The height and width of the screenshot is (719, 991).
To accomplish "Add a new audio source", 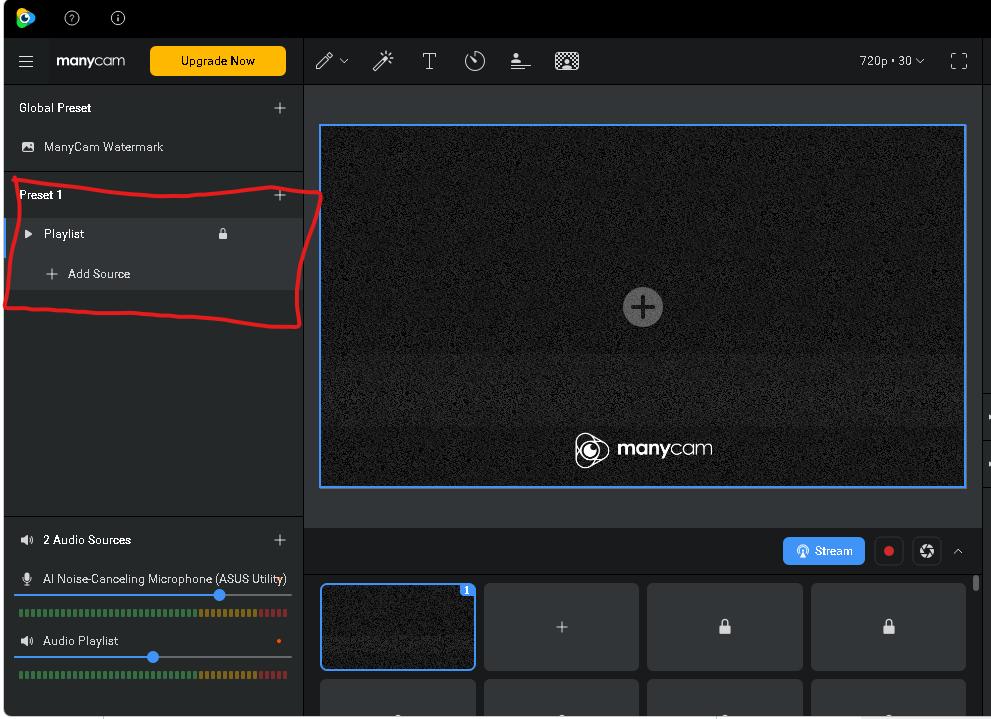I will [x=280, y=540].
